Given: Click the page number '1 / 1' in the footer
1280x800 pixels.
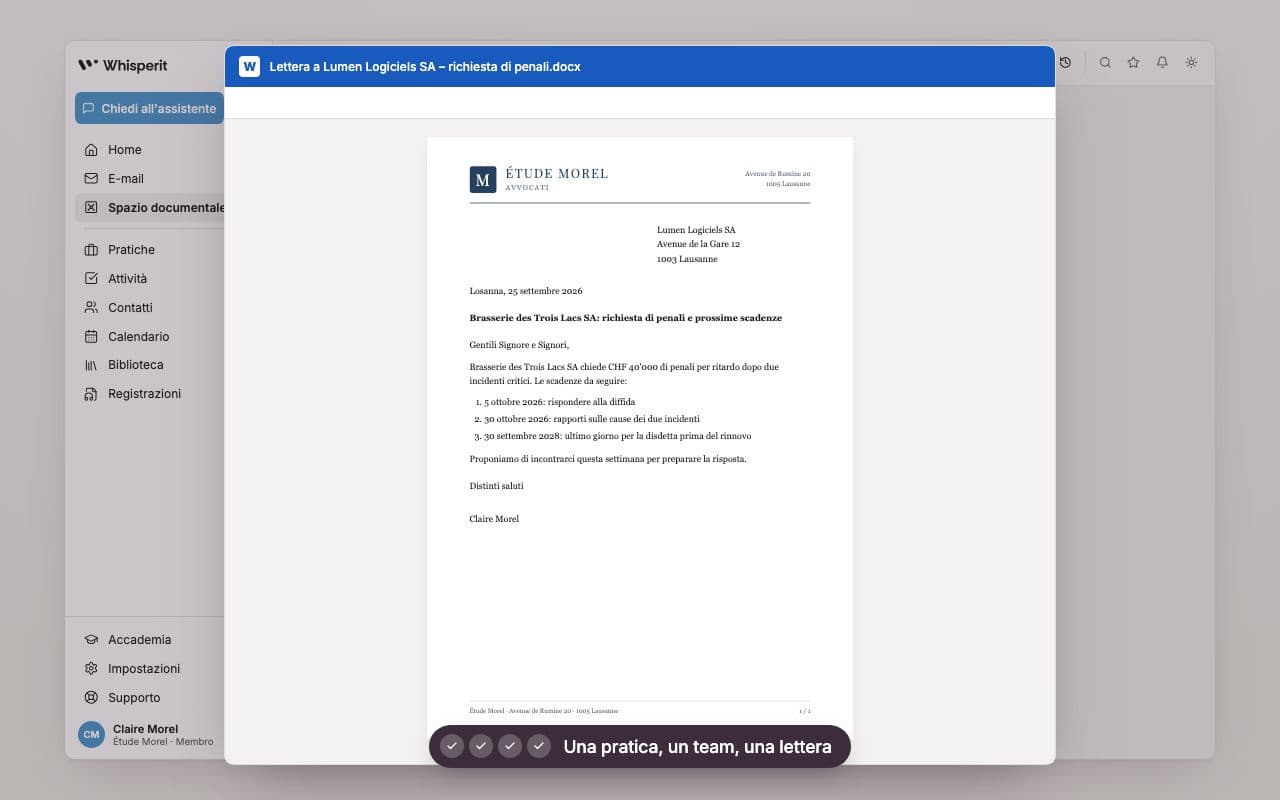Looking at the screenshot, I should (805, 711).
